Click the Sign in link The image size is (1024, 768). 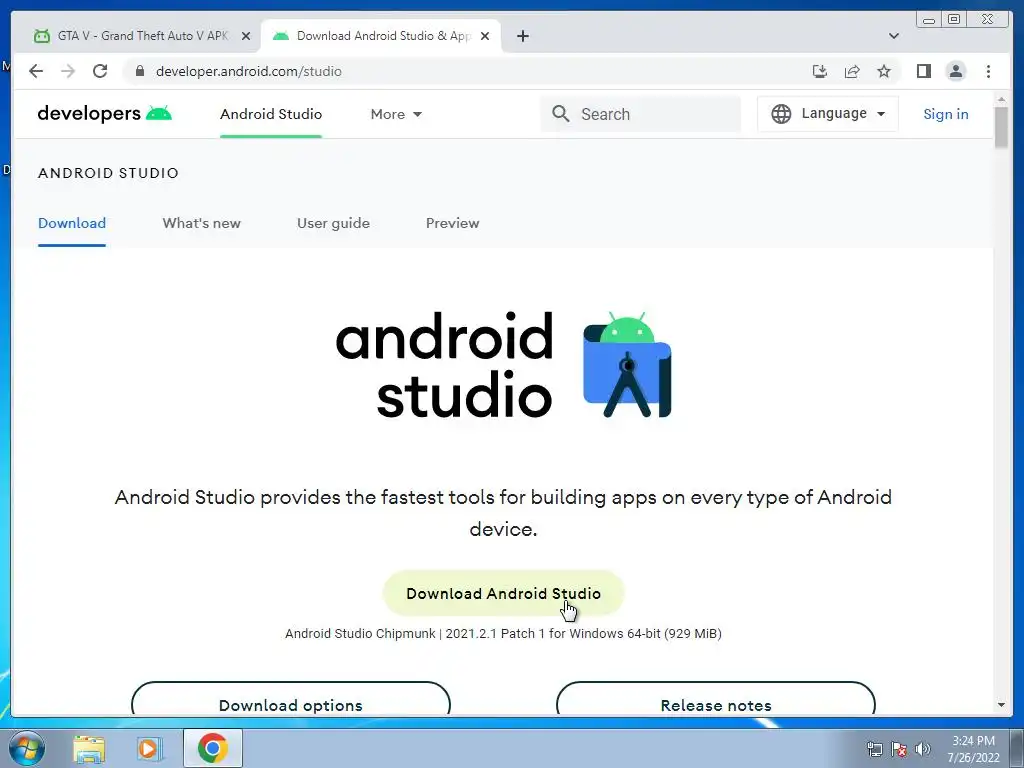click(x=946, y=114)
